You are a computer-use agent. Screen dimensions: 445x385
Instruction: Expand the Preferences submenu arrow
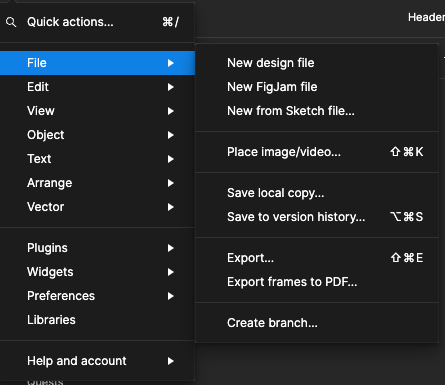pos(171,296)
